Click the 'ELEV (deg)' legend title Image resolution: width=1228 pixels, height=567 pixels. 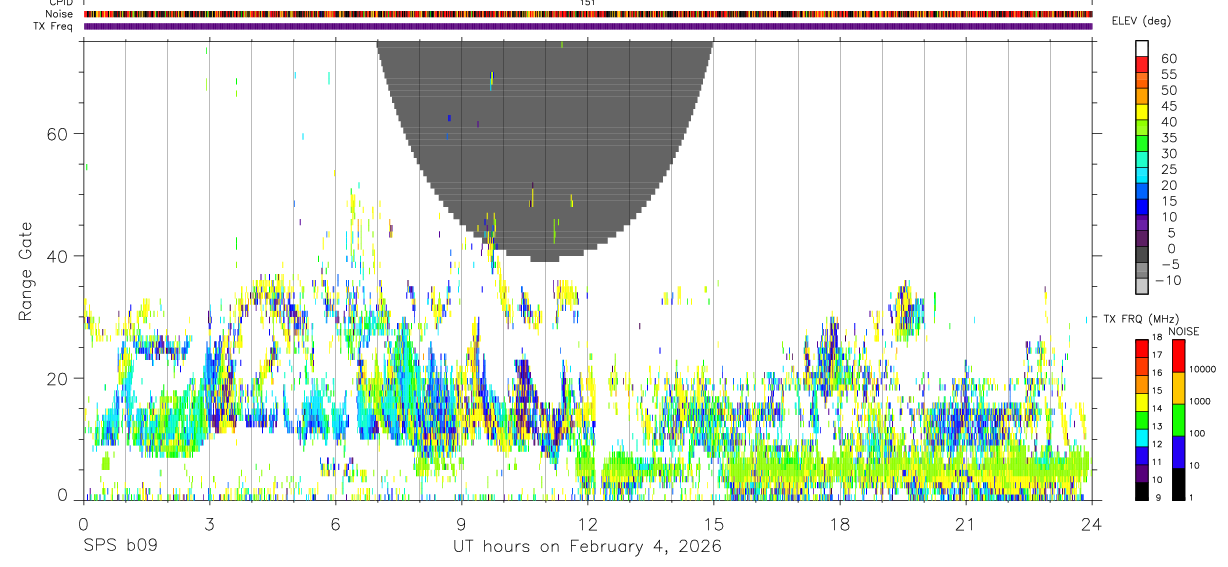(x=1141, y=21)
